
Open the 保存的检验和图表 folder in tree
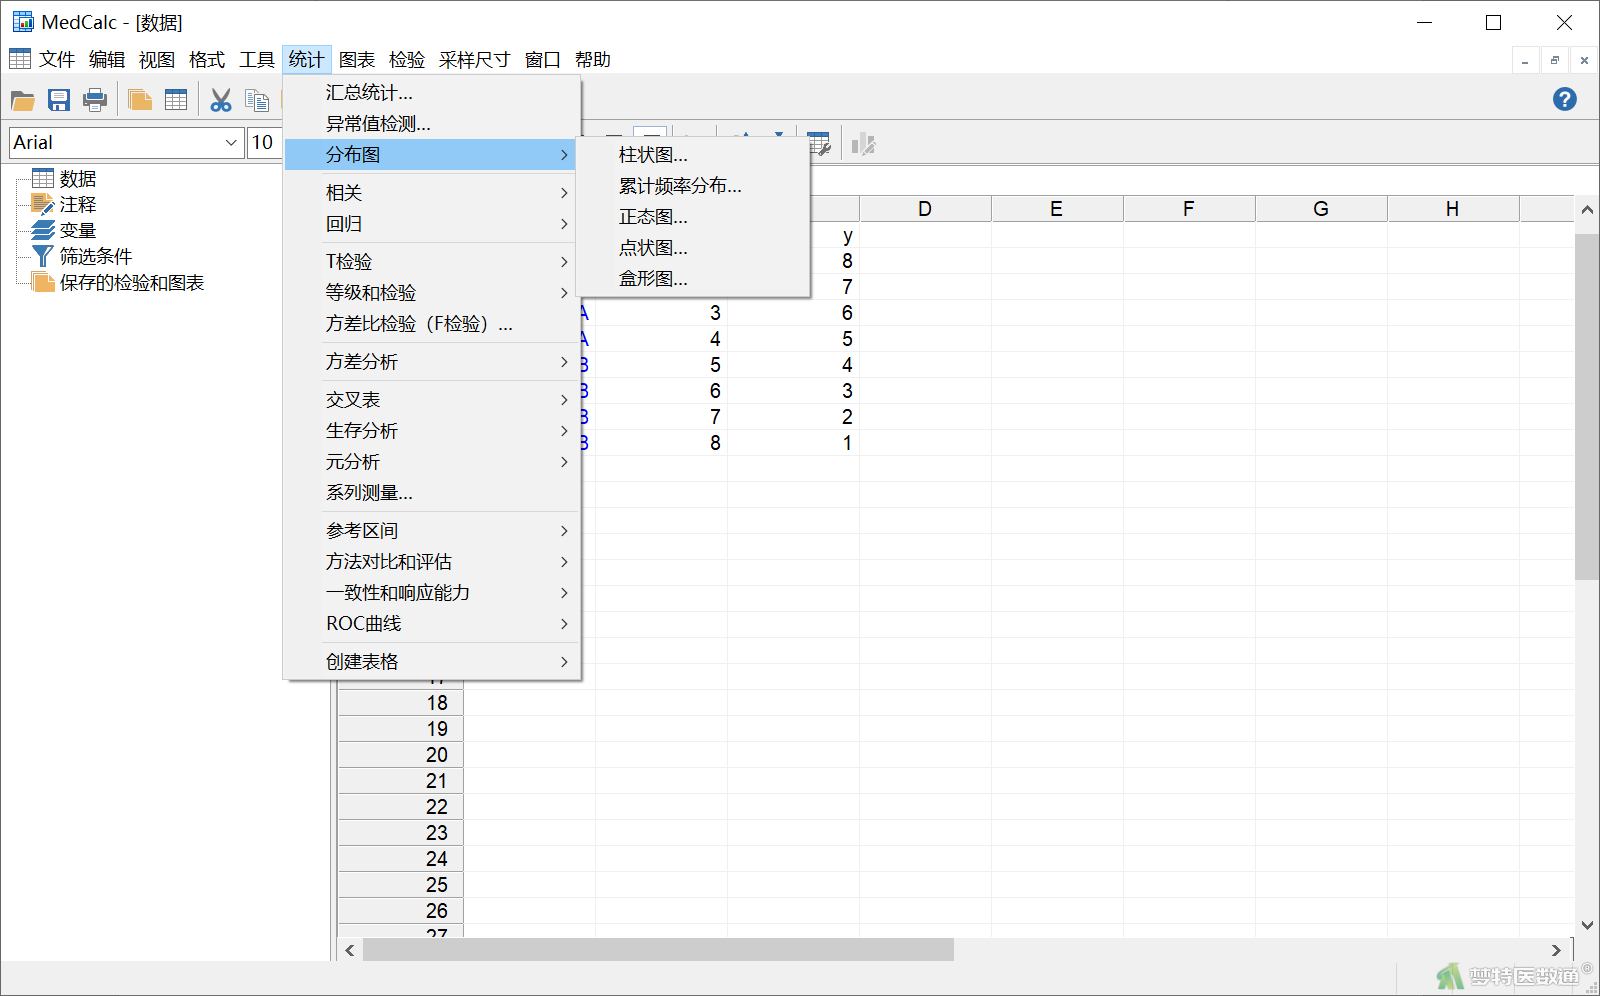point(132,283)
